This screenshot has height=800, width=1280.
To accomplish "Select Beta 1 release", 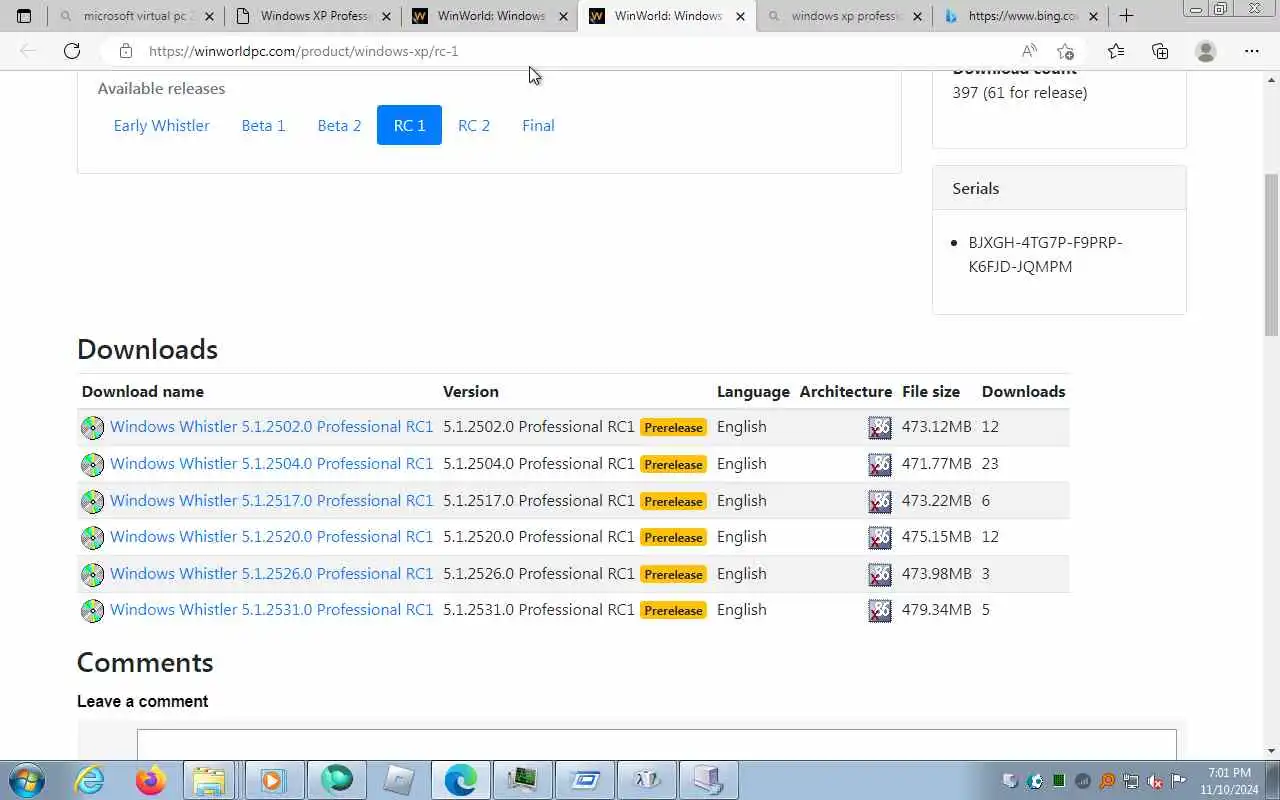I will [263, 125].
